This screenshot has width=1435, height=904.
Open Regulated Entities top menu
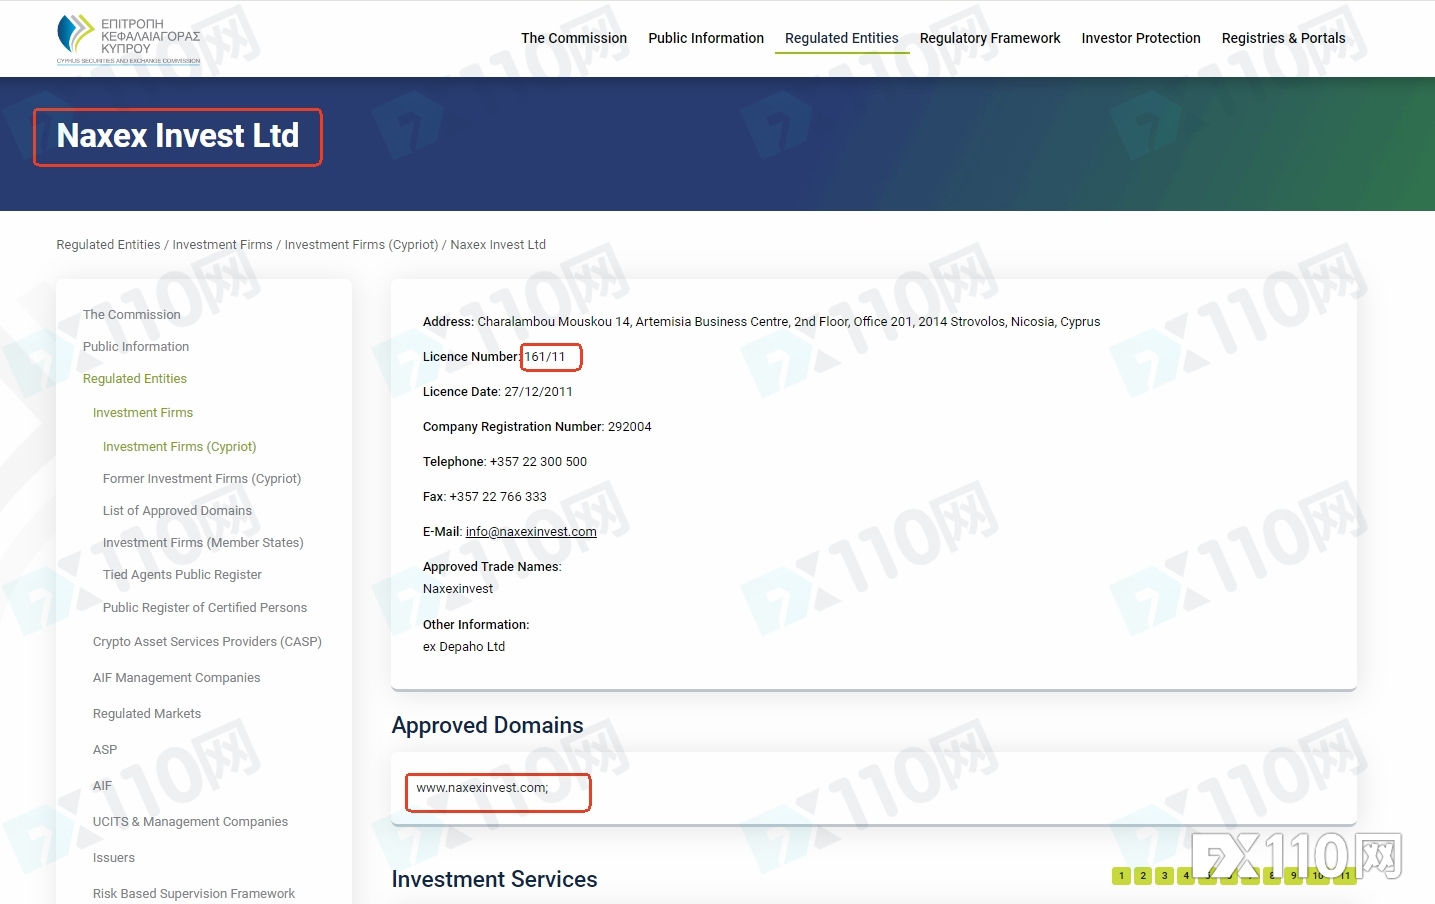pos(842,38)
